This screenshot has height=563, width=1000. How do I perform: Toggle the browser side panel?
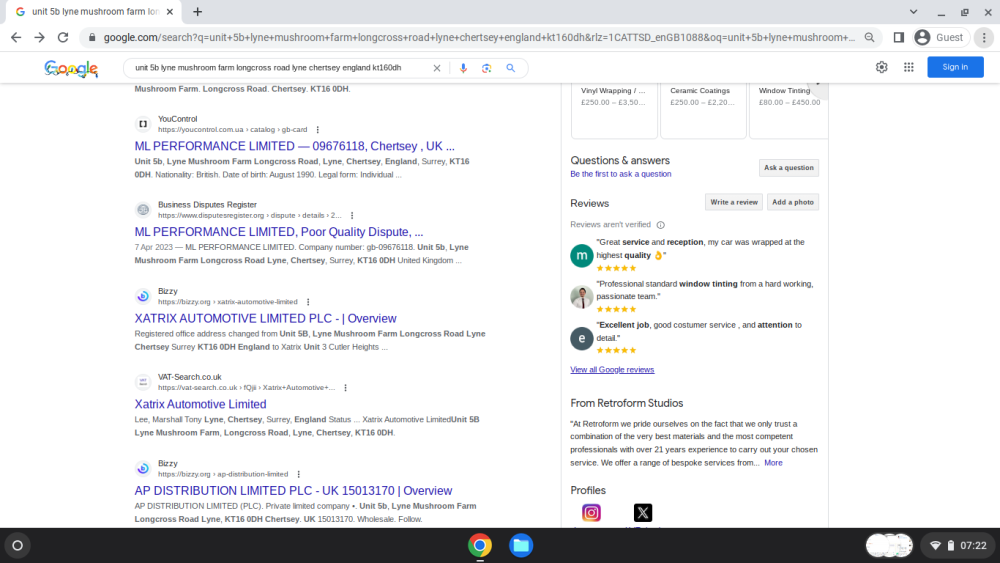(899, 38)
